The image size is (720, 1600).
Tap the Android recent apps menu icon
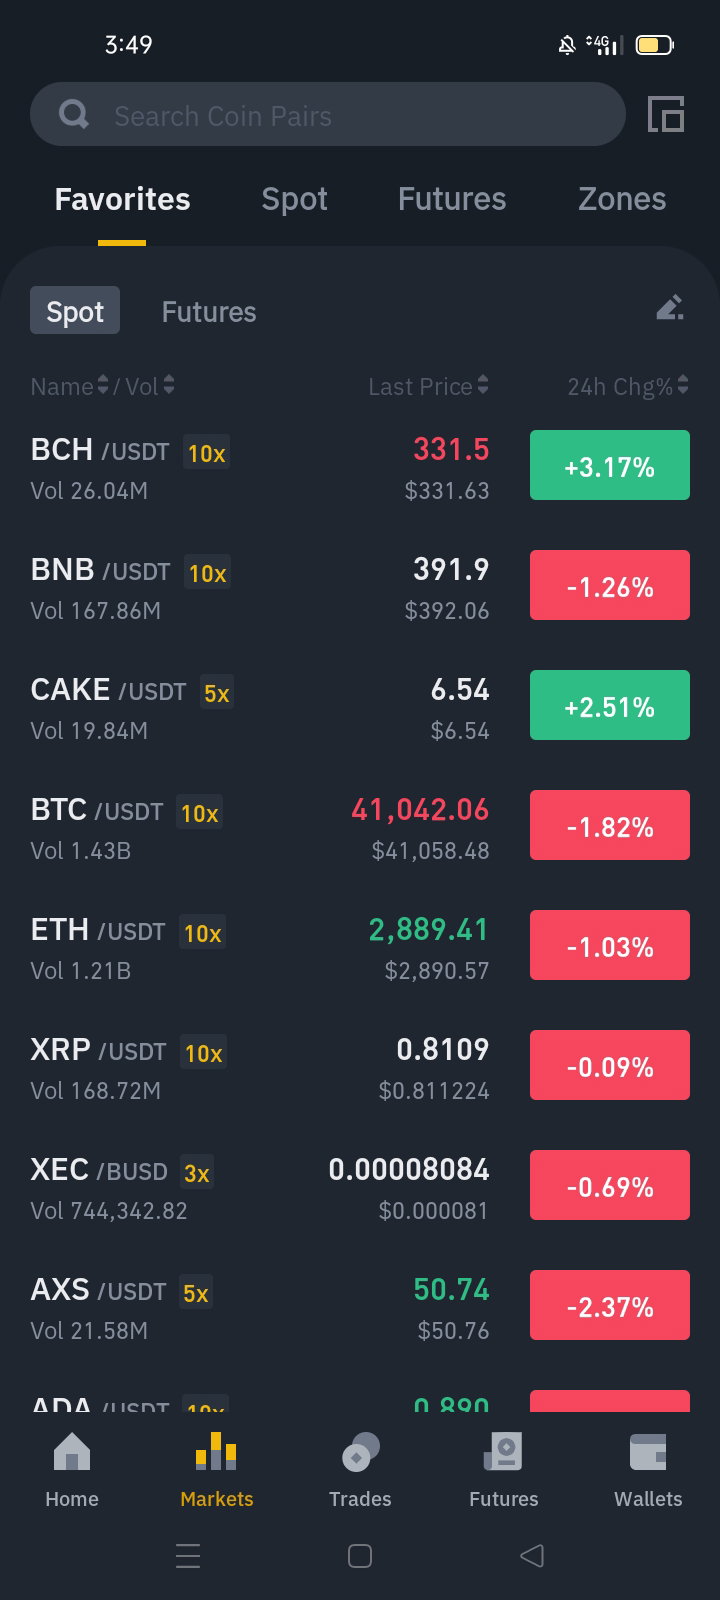pyautogui.click(x=188, y=1556)
